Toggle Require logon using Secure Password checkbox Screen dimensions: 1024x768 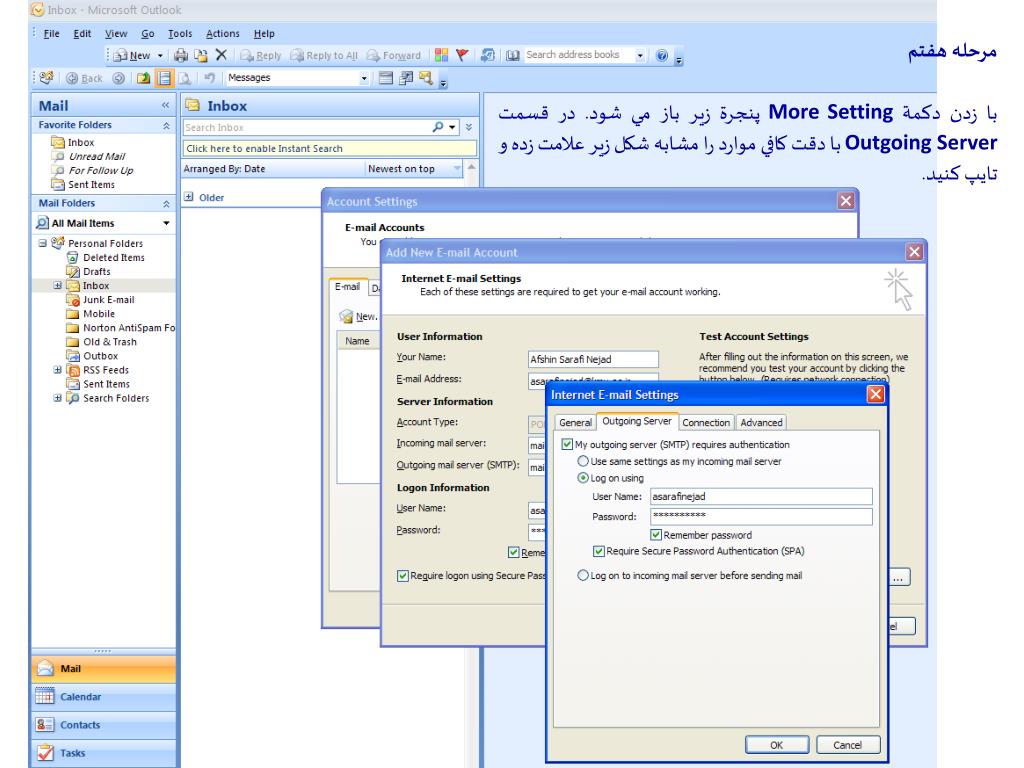(403, 576)
